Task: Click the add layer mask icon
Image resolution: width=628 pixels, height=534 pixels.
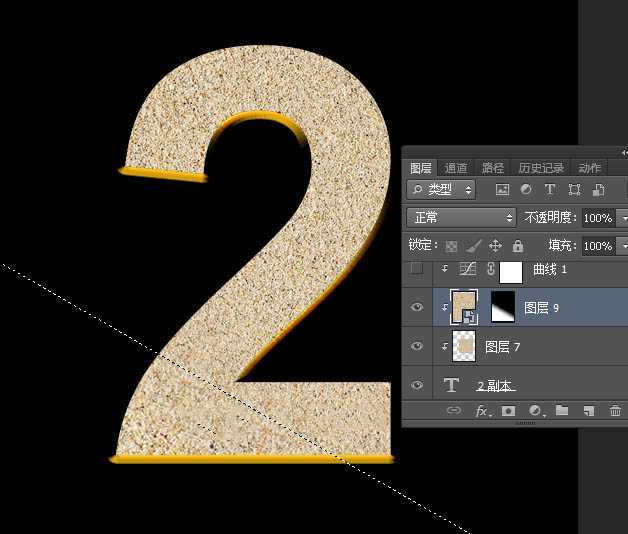Action: coord(509,411)
